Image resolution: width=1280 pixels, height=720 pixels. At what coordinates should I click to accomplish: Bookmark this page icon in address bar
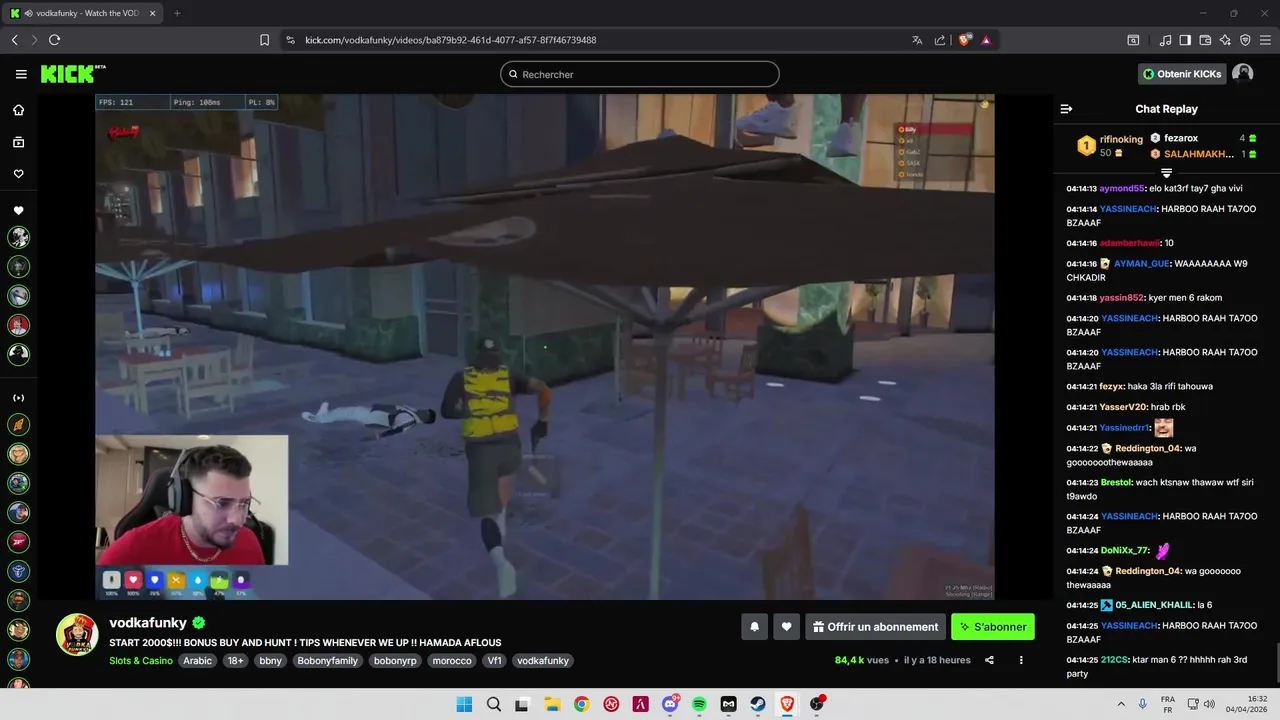264,40
